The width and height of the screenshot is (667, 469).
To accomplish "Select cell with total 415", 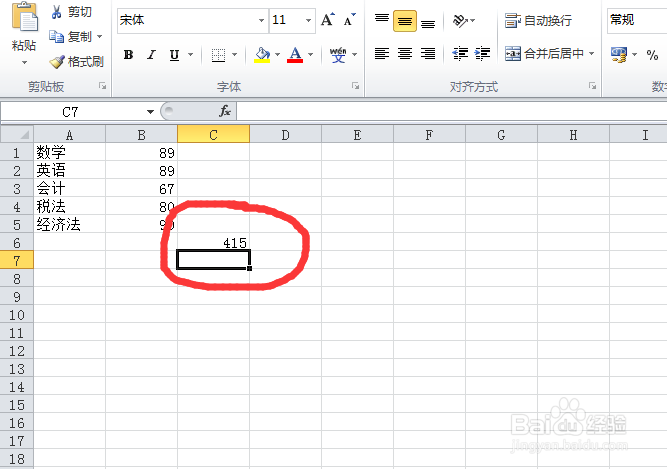I will [x=214, y=242].
